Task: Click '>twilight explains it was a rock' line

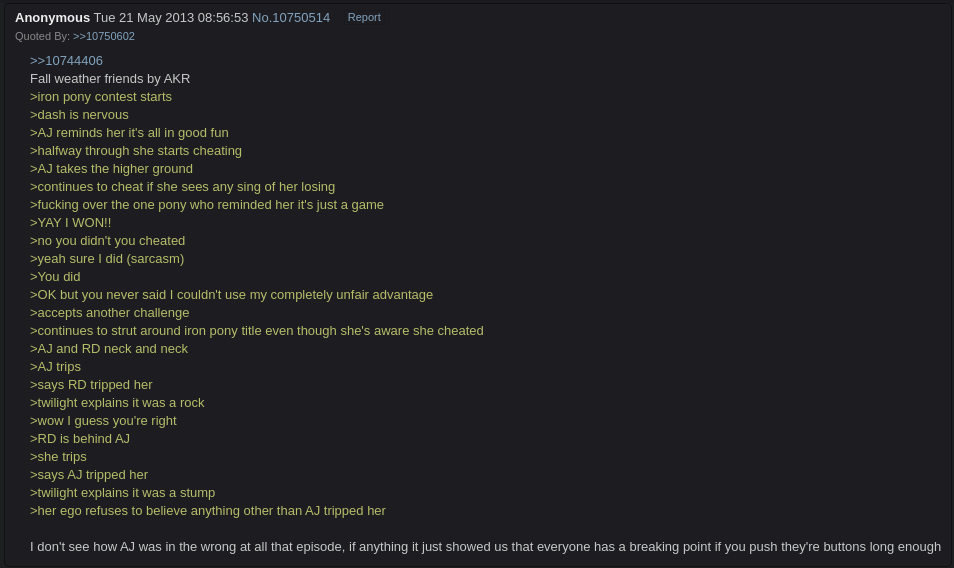Action: 117,403
